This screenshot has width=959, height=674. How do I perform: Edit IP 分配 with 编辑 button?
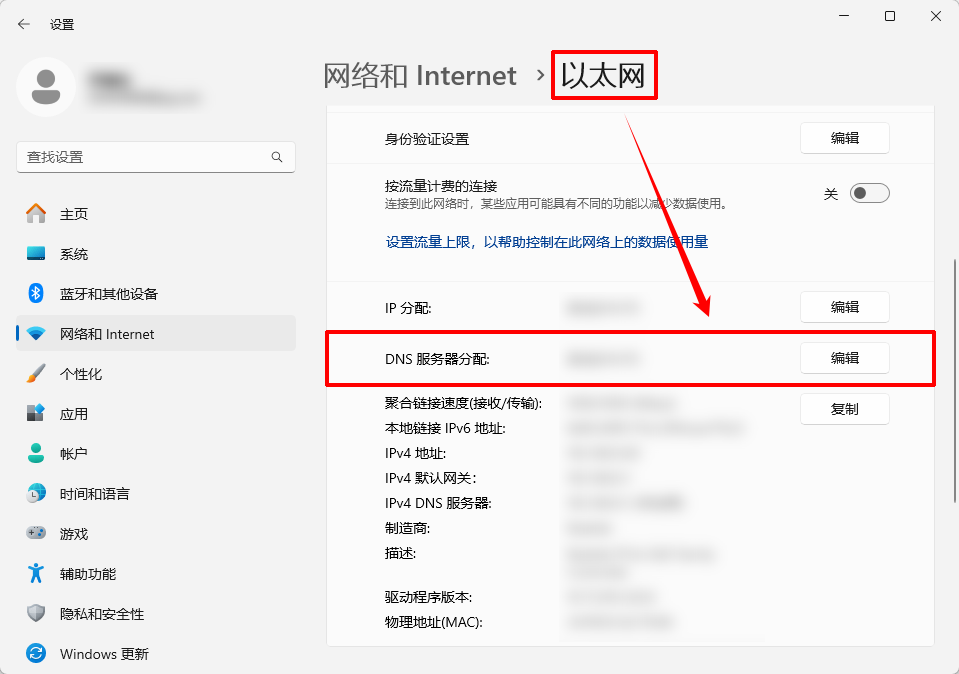tap(845, 307)
